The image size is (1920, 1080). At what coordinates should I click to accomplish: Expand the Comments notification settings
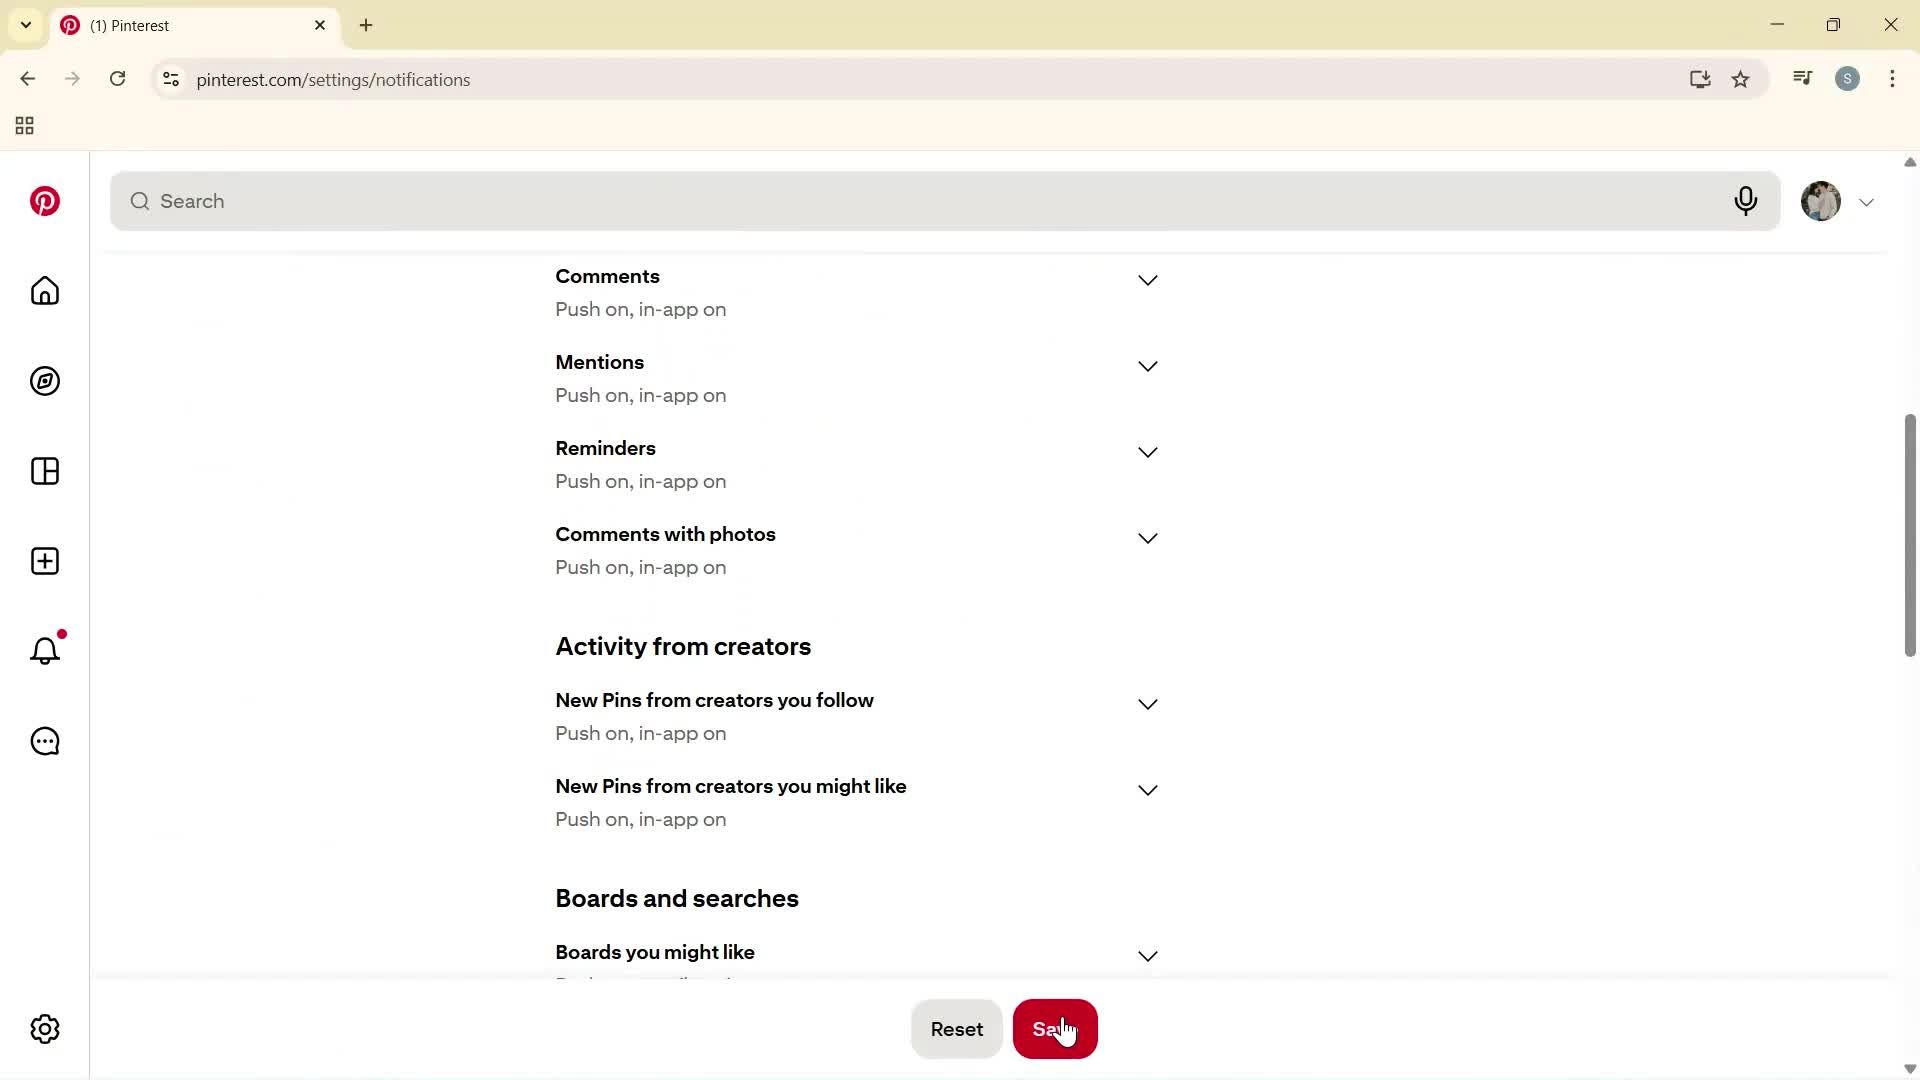coord(1147,280)
